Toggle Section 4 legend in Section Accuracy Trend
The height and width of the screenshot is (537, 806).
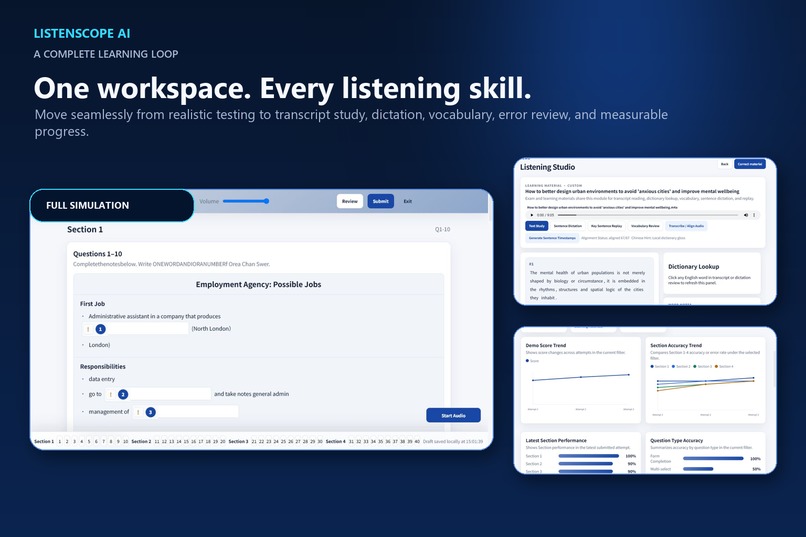click(724, 366)
